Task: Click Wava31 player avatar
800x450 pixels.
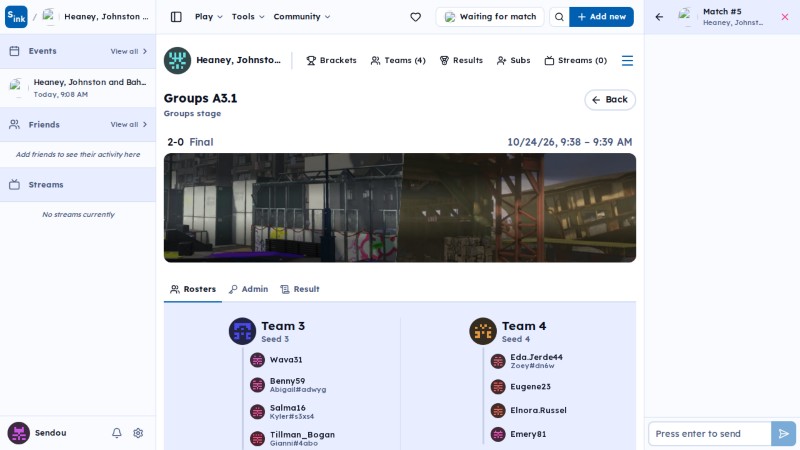Action: pyautogui.click(x=258, y=360)
